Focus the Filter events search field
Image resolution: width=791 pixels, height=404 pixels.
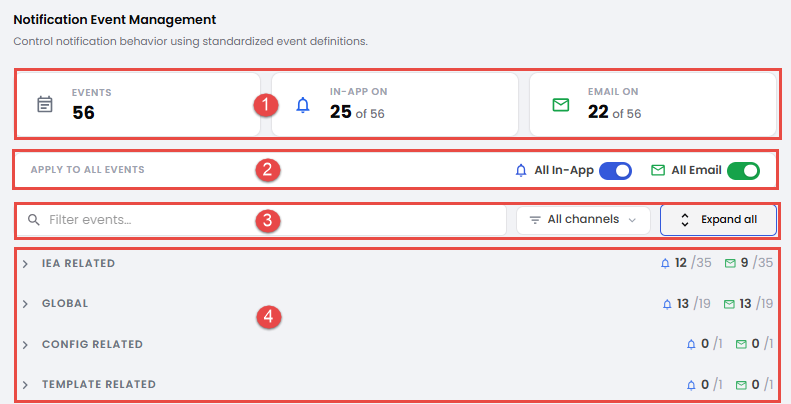tap(262, 220)
